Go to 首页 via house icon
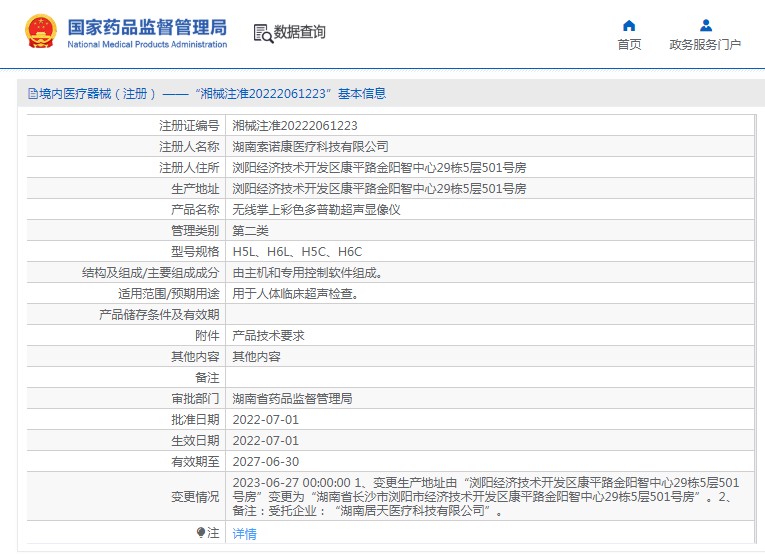Viewport: 765px width, 556px height. (x=629, y=25)
